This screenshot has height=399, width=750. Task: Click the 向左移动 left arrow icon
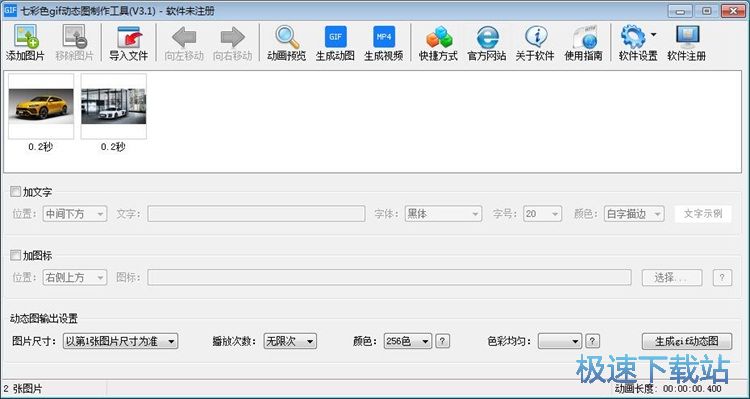click(x=184, y=37)
